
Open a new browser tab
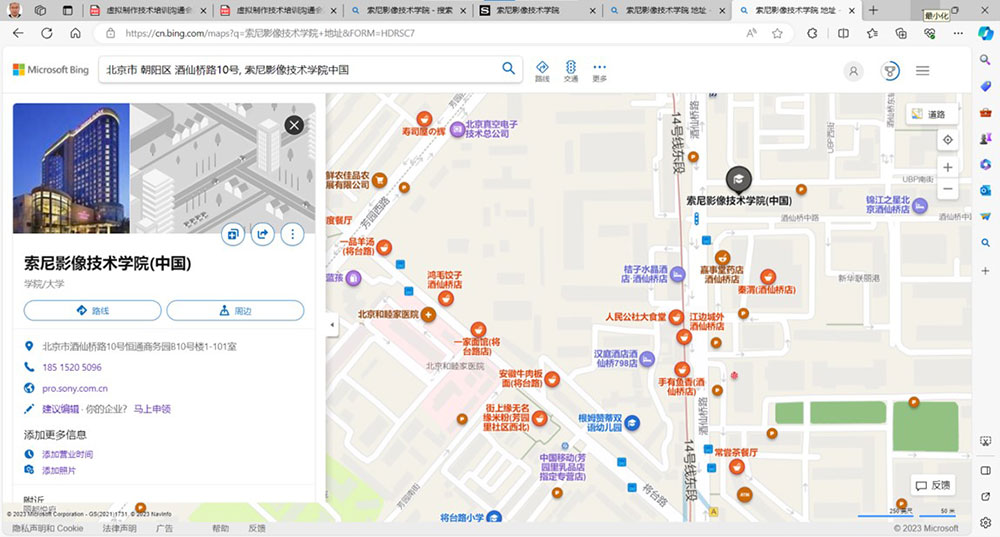(x=873, y=10)
